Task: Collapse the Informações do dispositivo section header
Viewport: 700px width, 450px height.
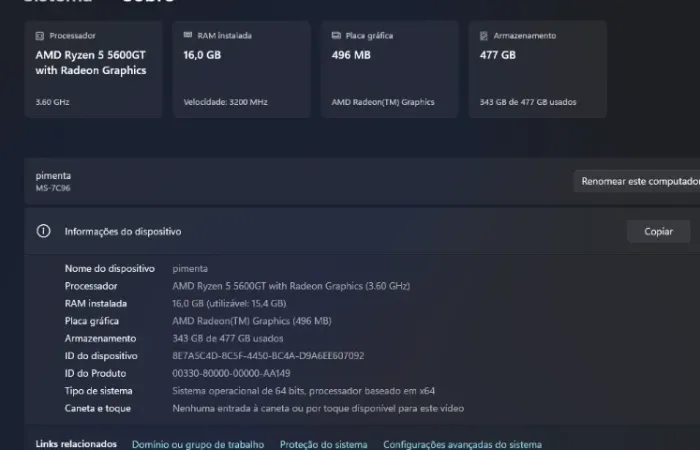Action: point(362,231)
